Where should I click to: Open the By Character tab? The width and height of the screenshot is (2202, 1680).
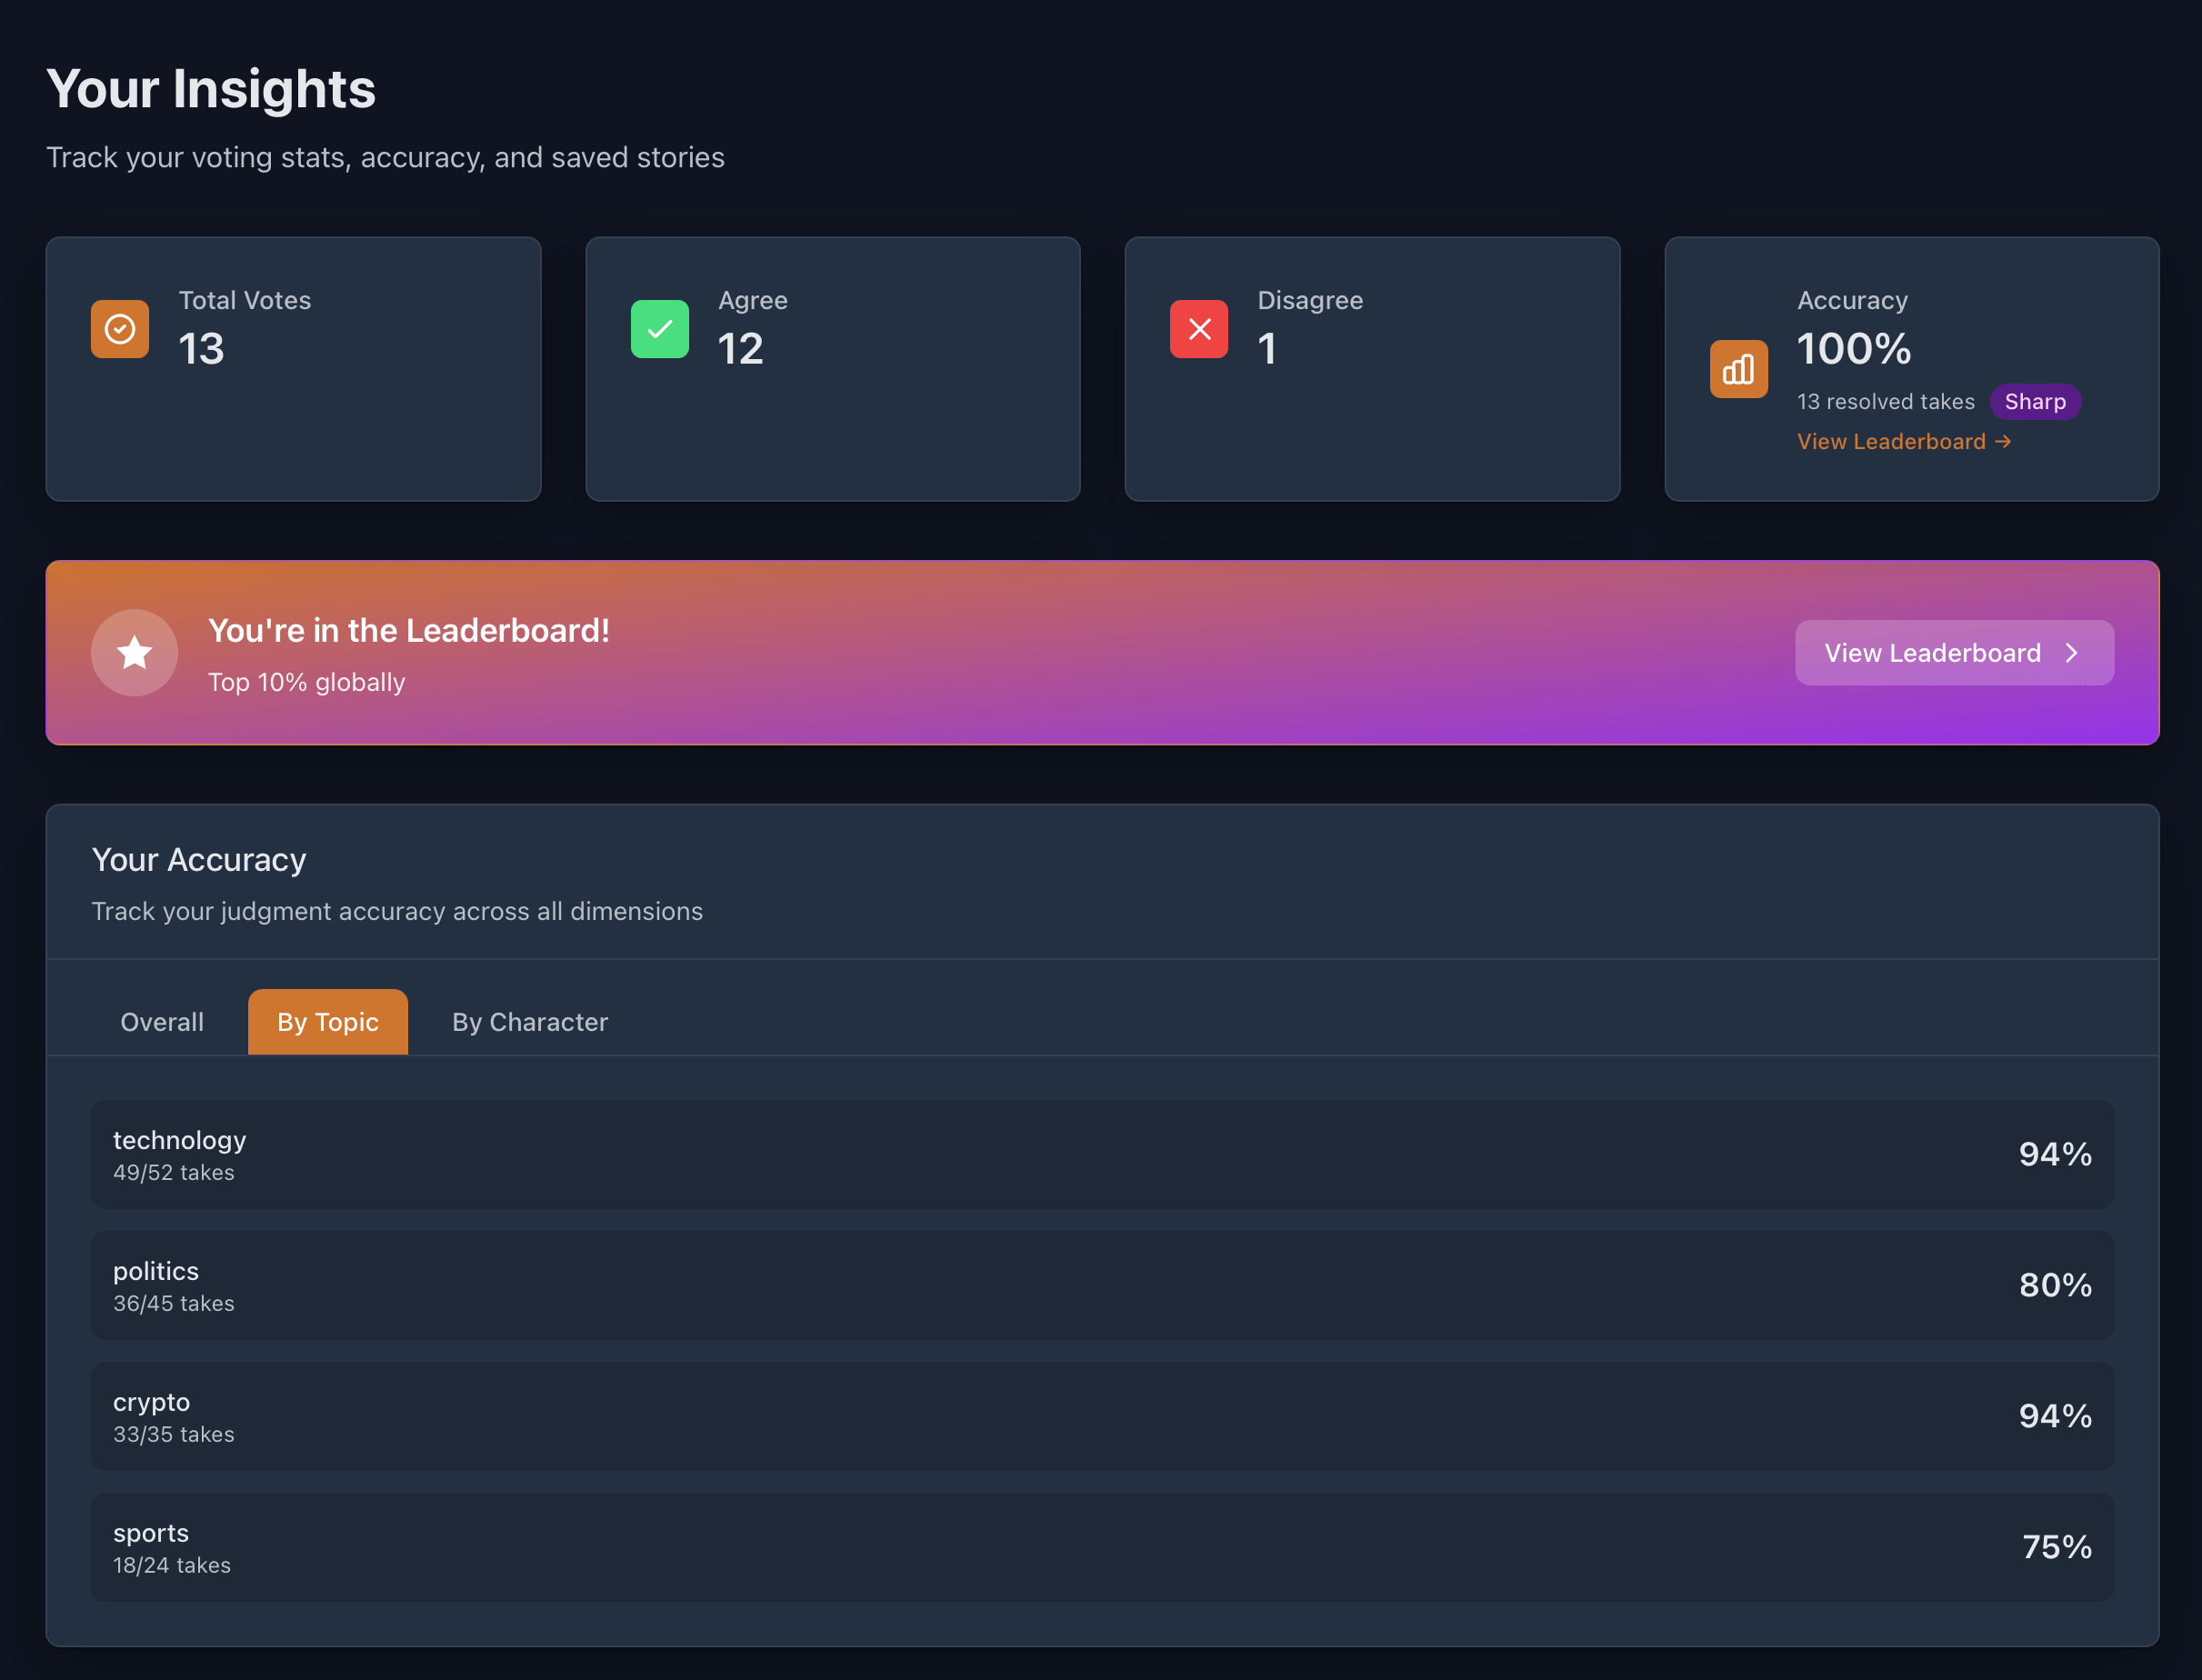pos(529,1021)
